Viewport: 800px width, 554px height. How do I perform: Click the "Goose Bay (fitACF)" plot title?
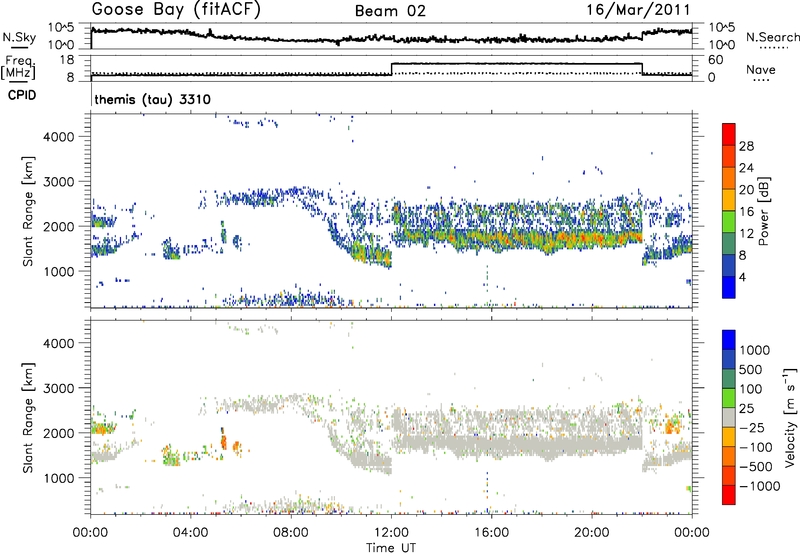pyautogui.click(x=176, y=10)
